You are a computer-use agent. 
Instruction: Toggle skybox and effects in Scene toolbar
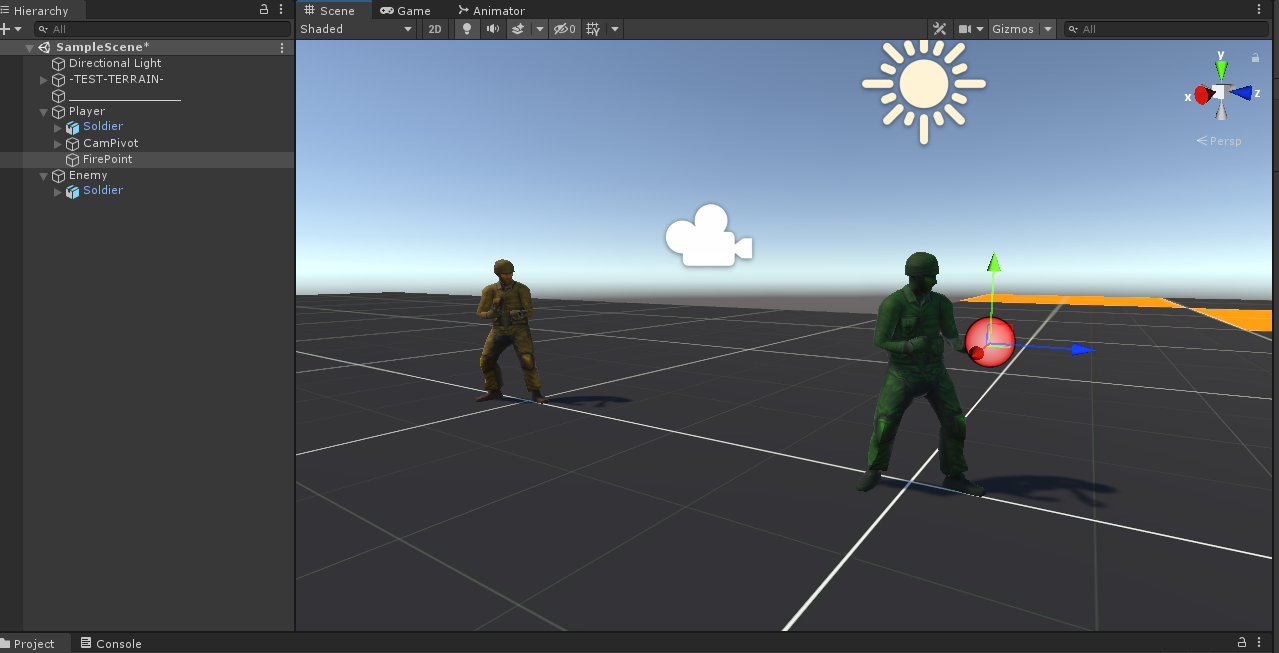pos(518,29)
